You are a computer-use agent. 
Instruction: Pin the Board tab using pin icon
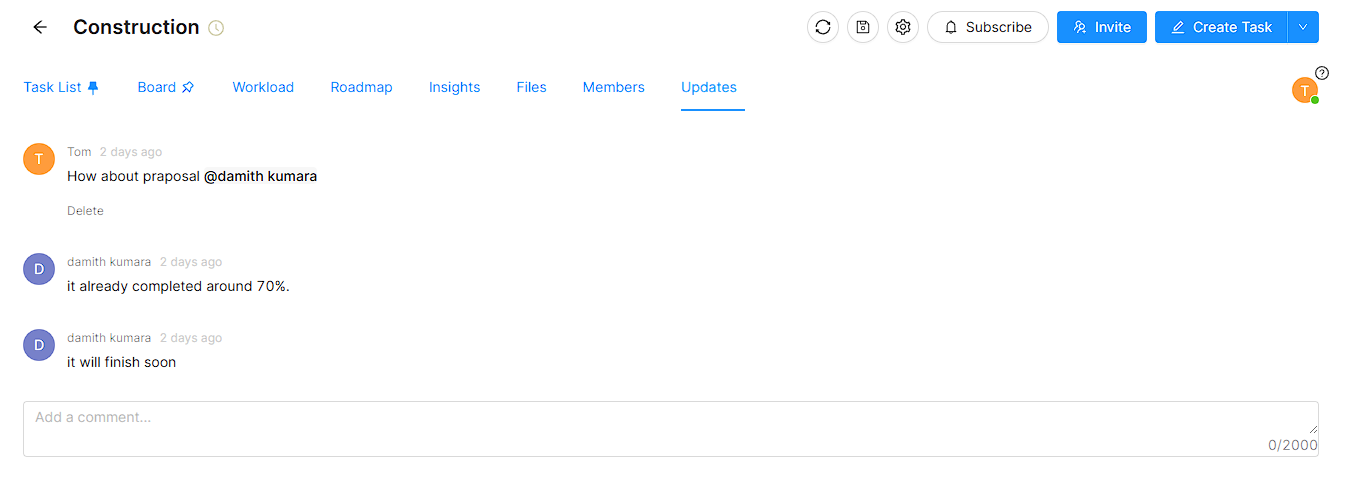pos(188,87)
